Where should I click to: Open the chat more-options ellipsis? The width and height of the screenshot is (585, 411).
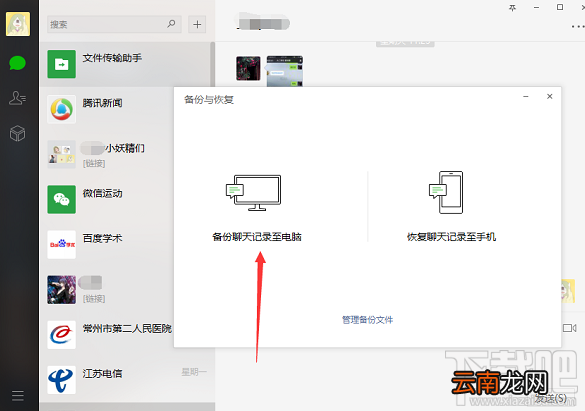578,26
